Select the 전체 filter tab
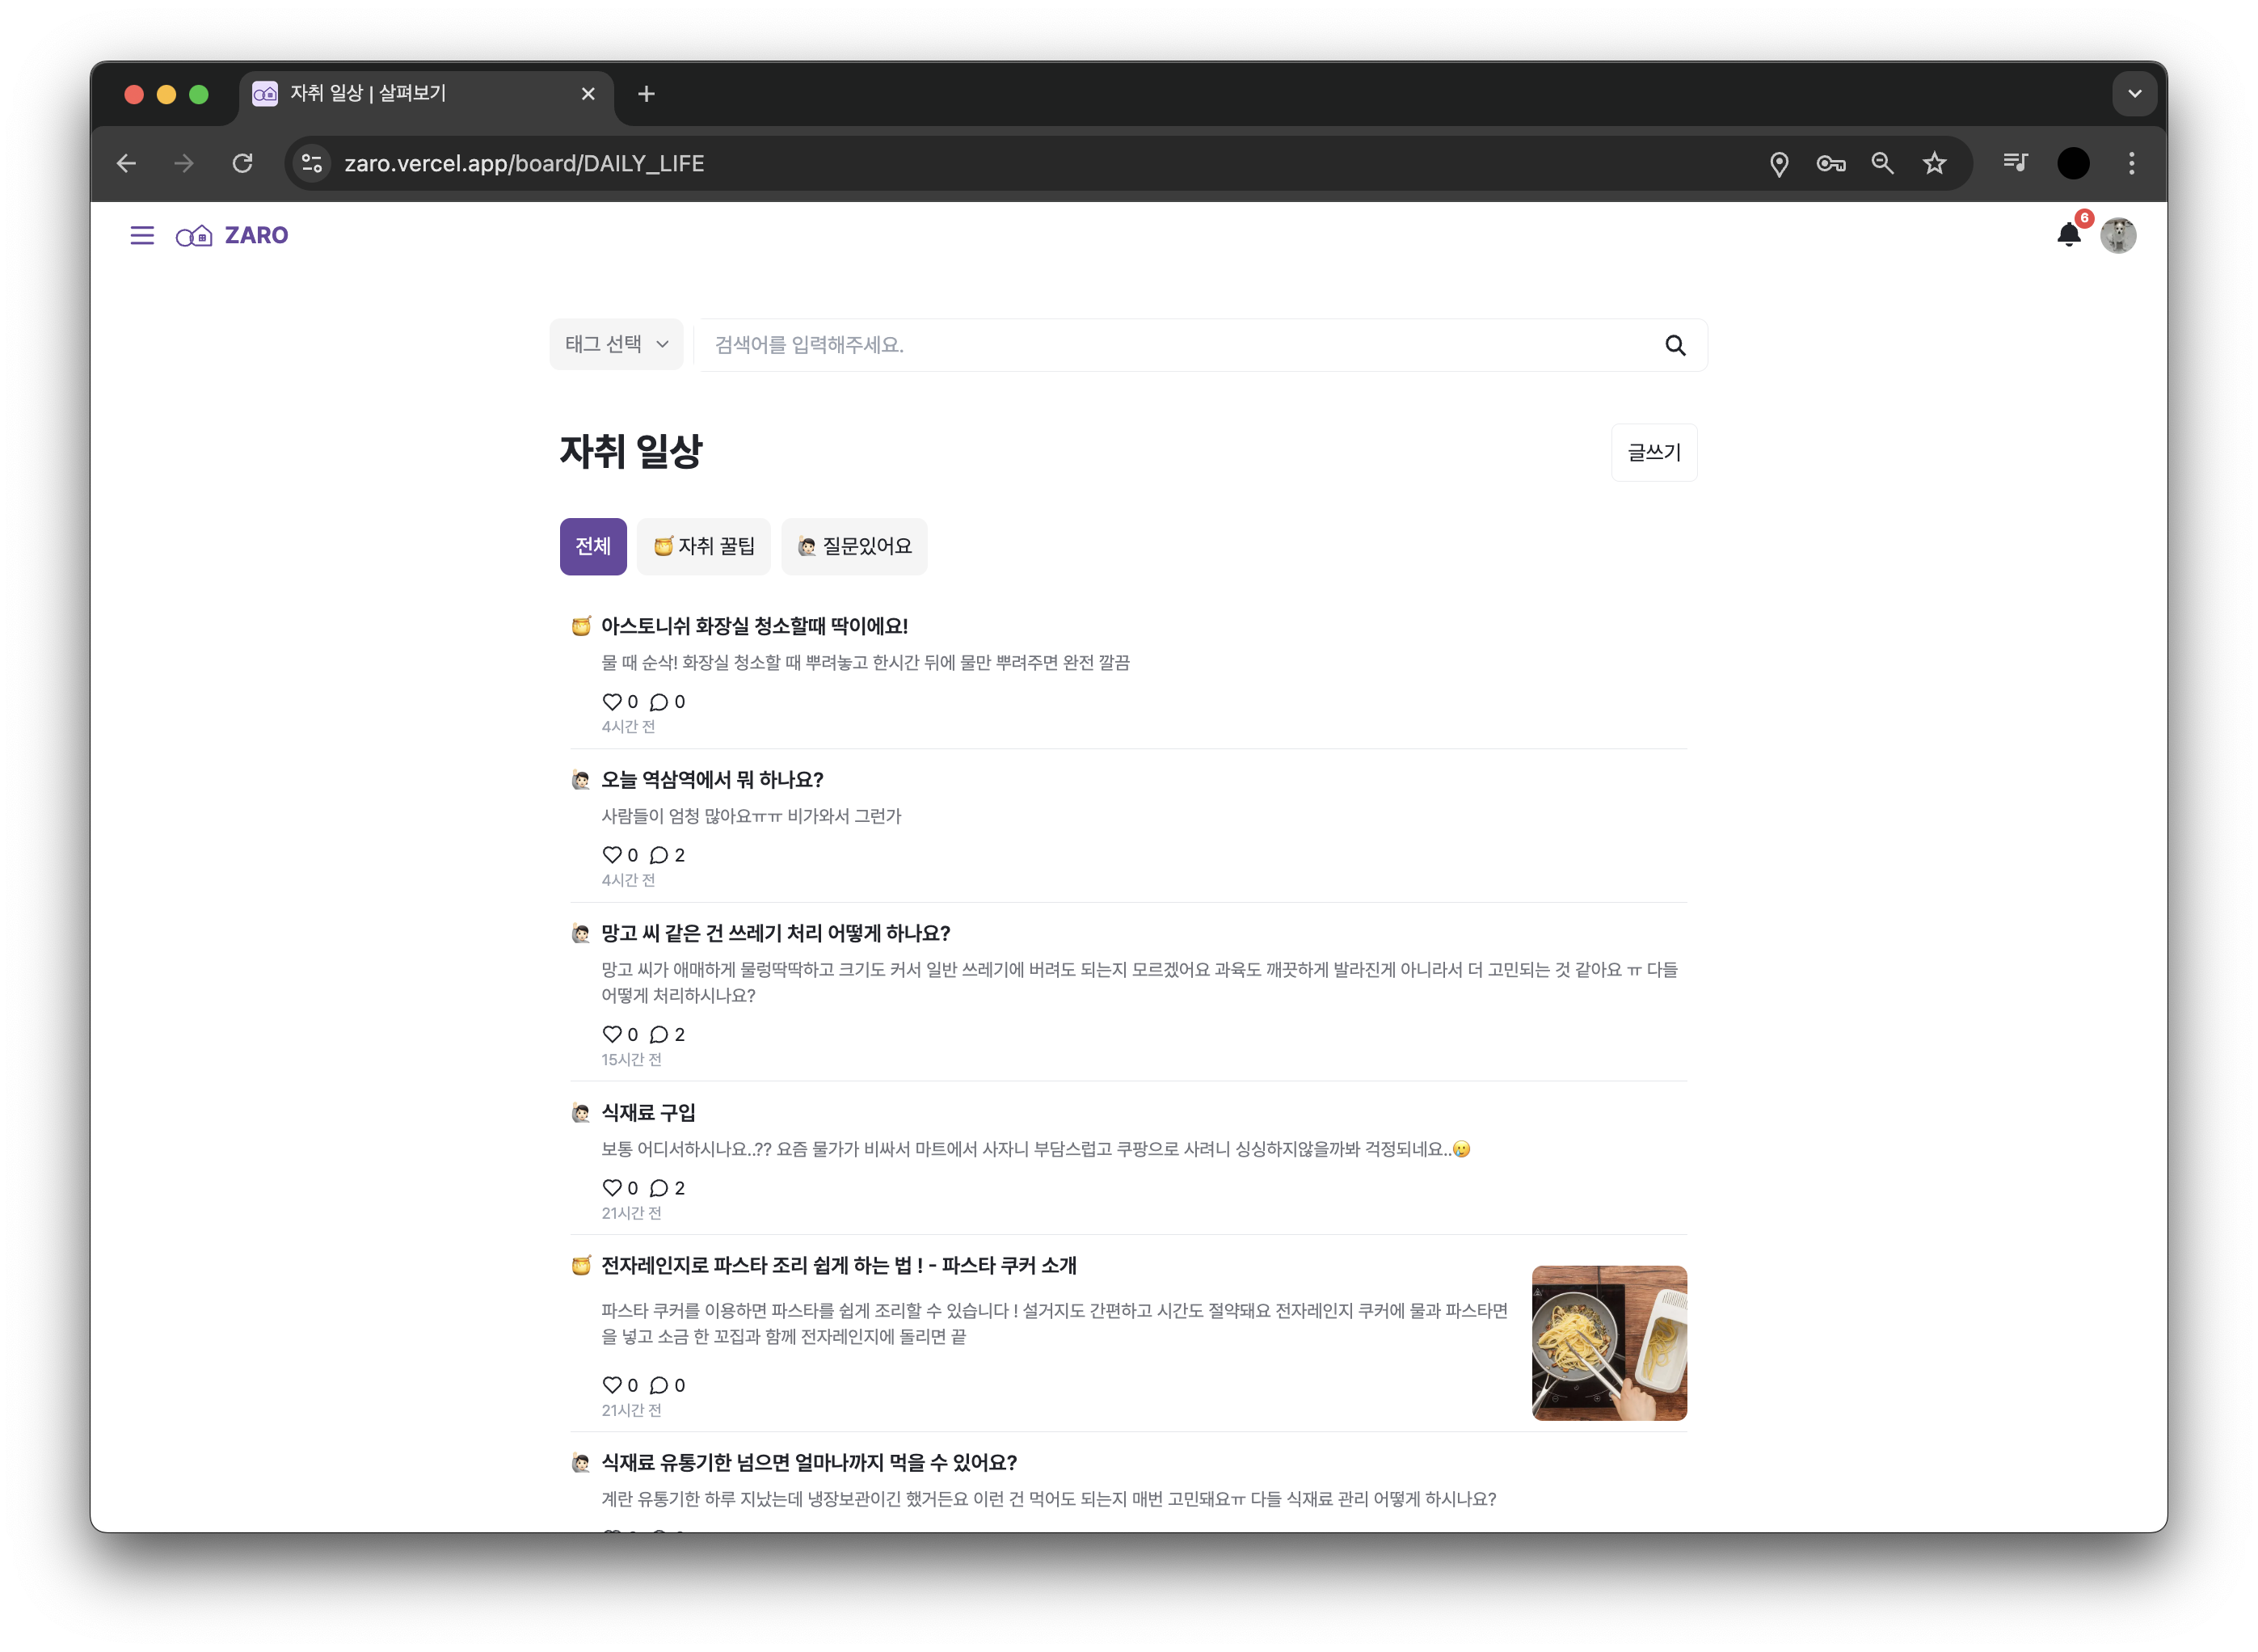The image size is (2258, 1652). 593,546
